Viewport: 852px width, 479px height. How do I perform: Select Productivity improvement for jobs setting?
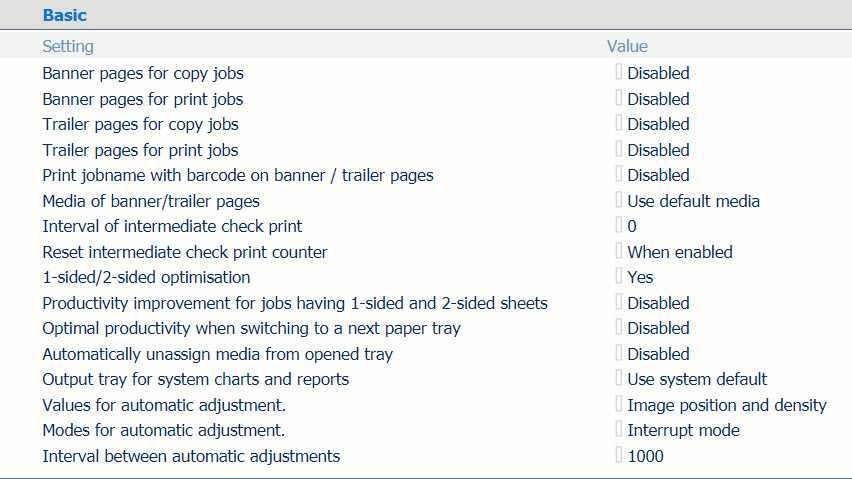[295, 303]
